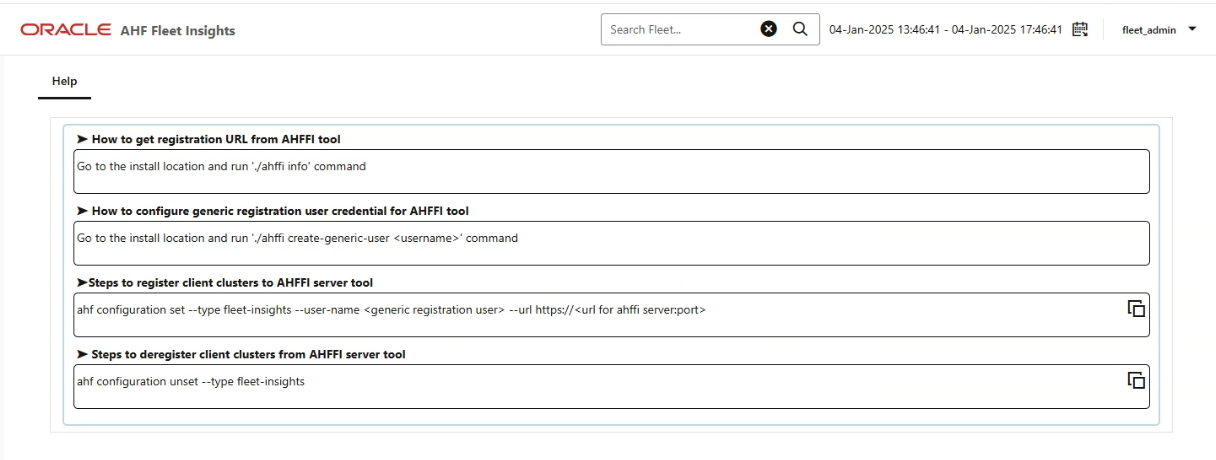This screenshot has height=460, width=1216.
Task: Click the 'ahf configuration unset --type fleet-insights' text
Action: point(191,381)
